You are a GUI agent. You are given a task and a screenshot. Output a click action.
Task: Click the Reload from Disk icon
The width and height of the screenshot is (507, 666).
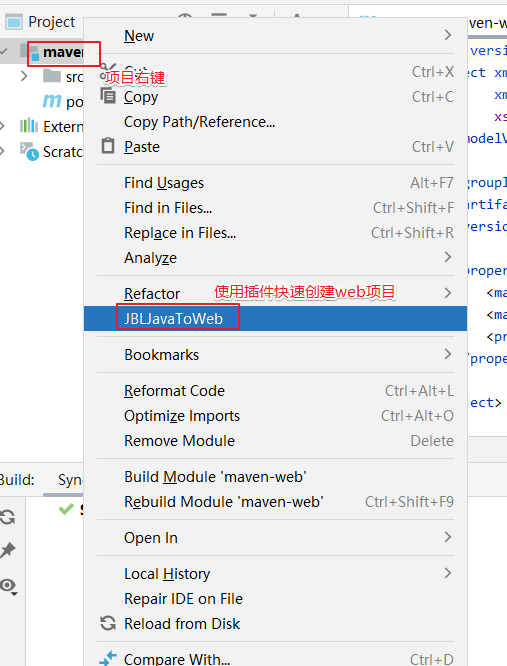[108, 623]
